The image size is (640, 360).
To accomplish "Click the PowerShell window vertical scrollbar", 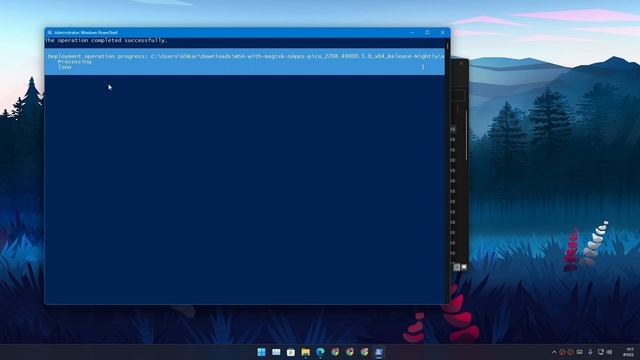I will coord(447,171).
